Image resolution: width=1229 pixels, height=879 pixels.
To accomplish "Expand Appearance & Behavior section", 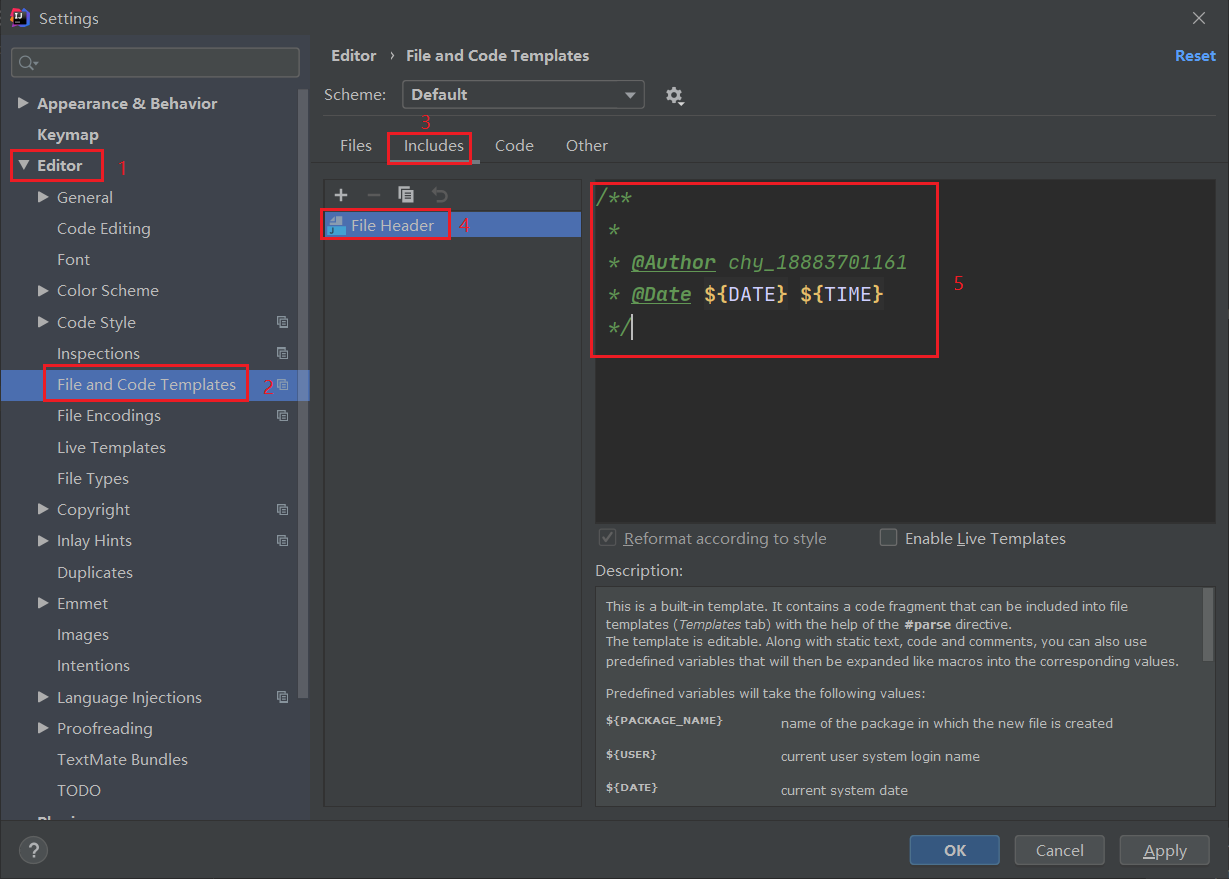I will point(24,103).
